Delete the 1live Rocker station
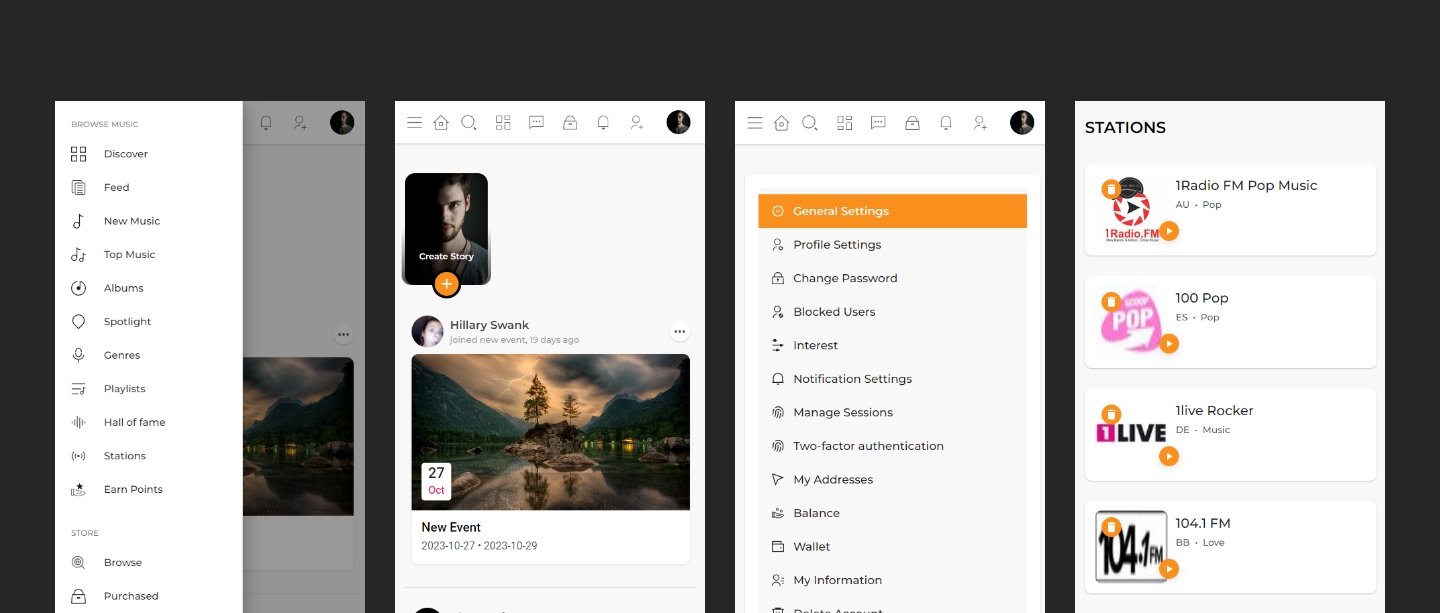 coord(1110,414)
